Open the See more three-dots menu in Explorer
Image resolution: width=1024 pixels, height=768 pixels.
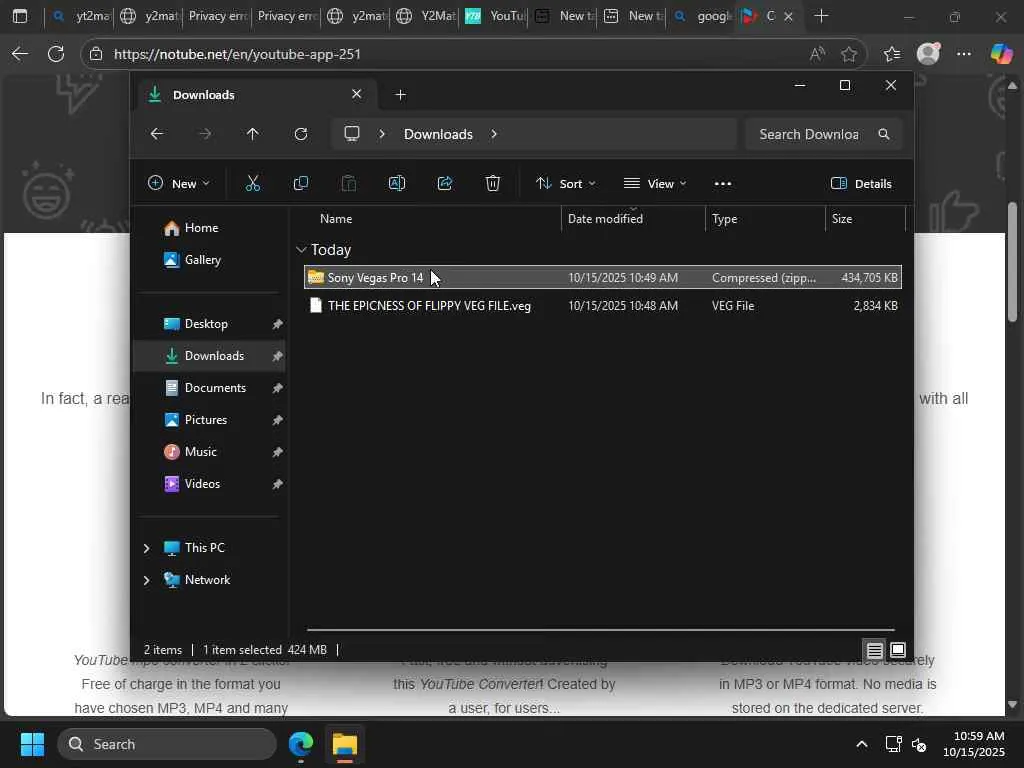[x=723, y=184]
